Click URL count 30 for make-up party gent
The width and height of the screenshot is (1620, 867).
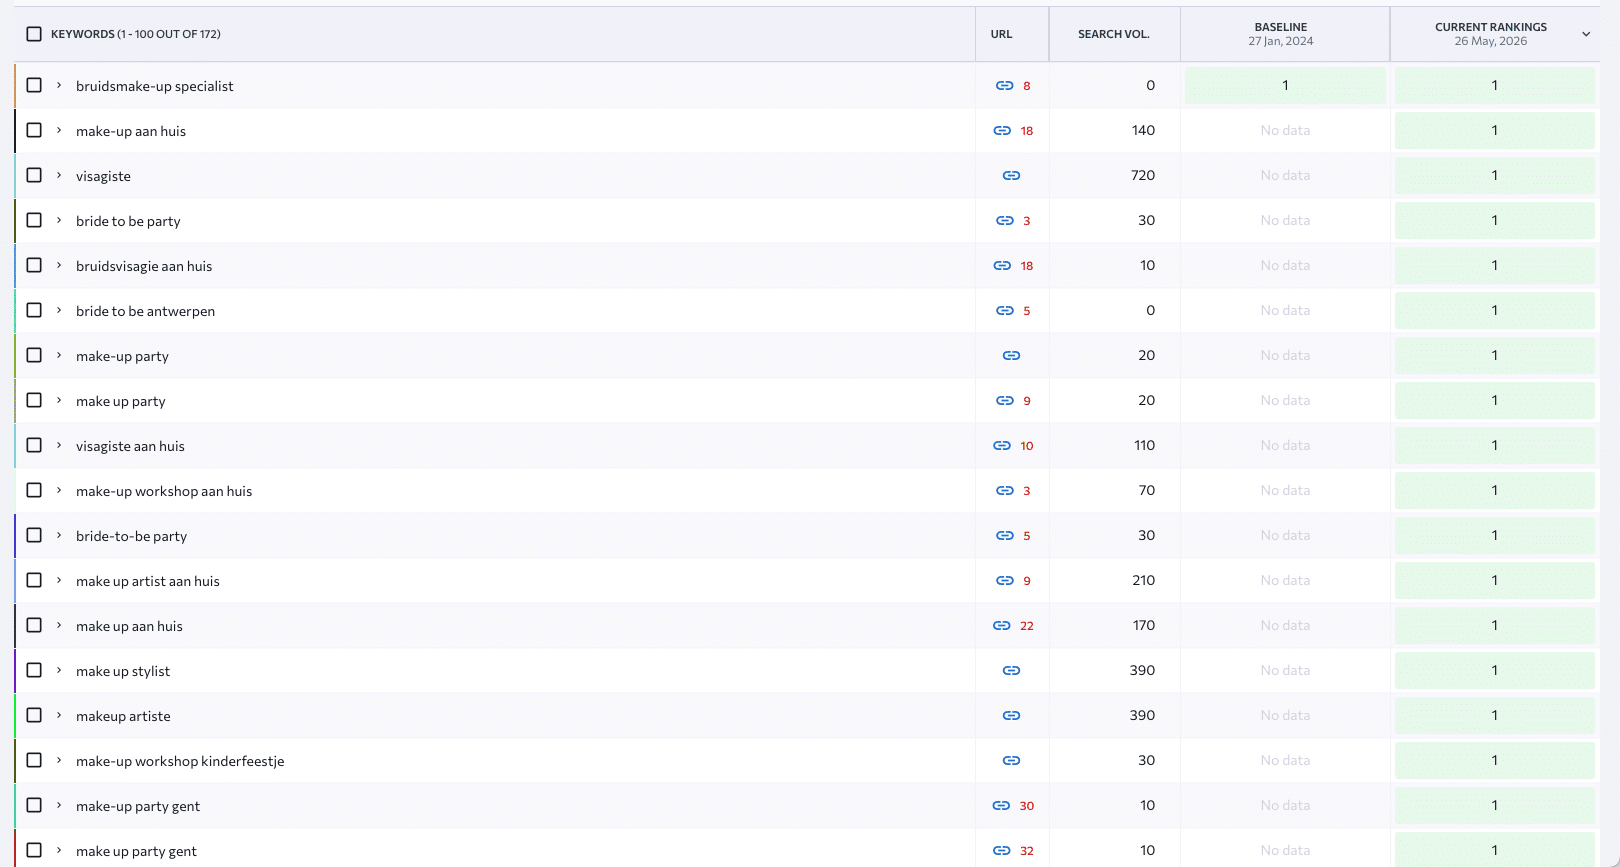(x=1027, y=806)
